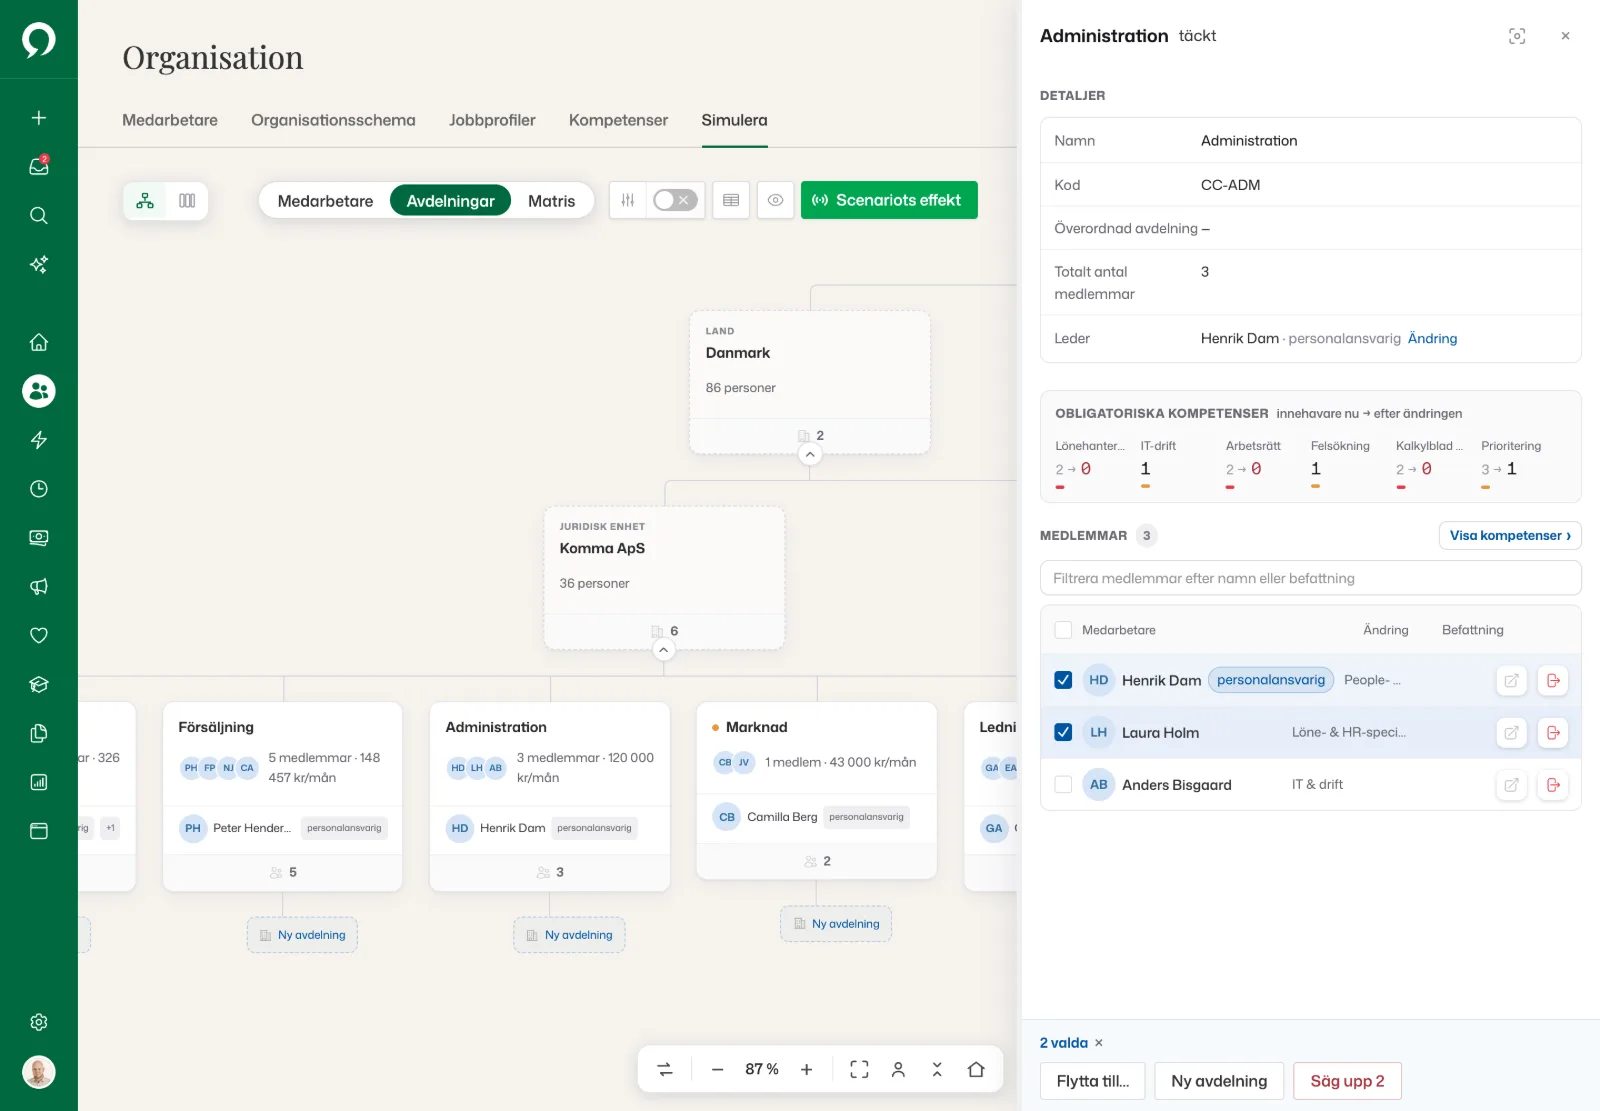Image resolution: width=1600 pixels, height=1111 pixels.
Task: Click the Scenariots effekt button
Action: [x=889, y=200]
